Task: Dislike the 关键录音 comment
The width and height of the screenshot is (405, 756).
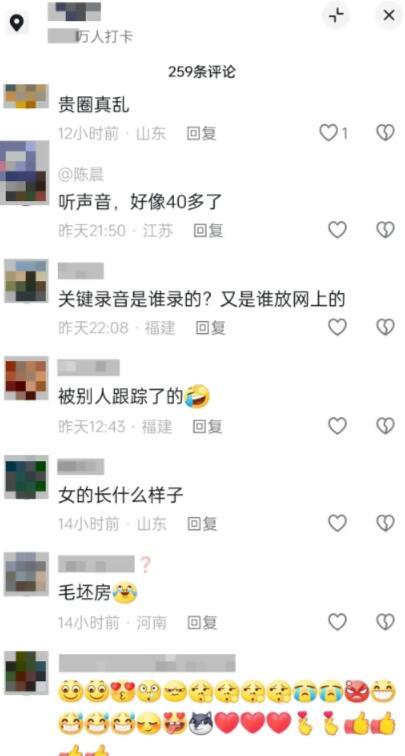Action: click(x=385, y=327)
